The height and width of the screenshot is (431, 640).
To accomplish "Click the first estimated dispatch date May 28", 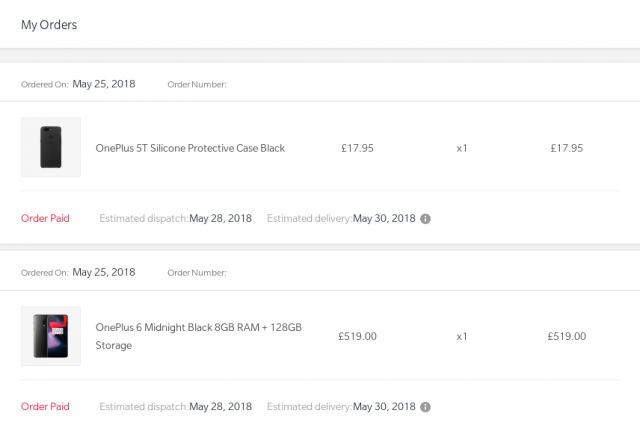I will [x=220, y=218].
